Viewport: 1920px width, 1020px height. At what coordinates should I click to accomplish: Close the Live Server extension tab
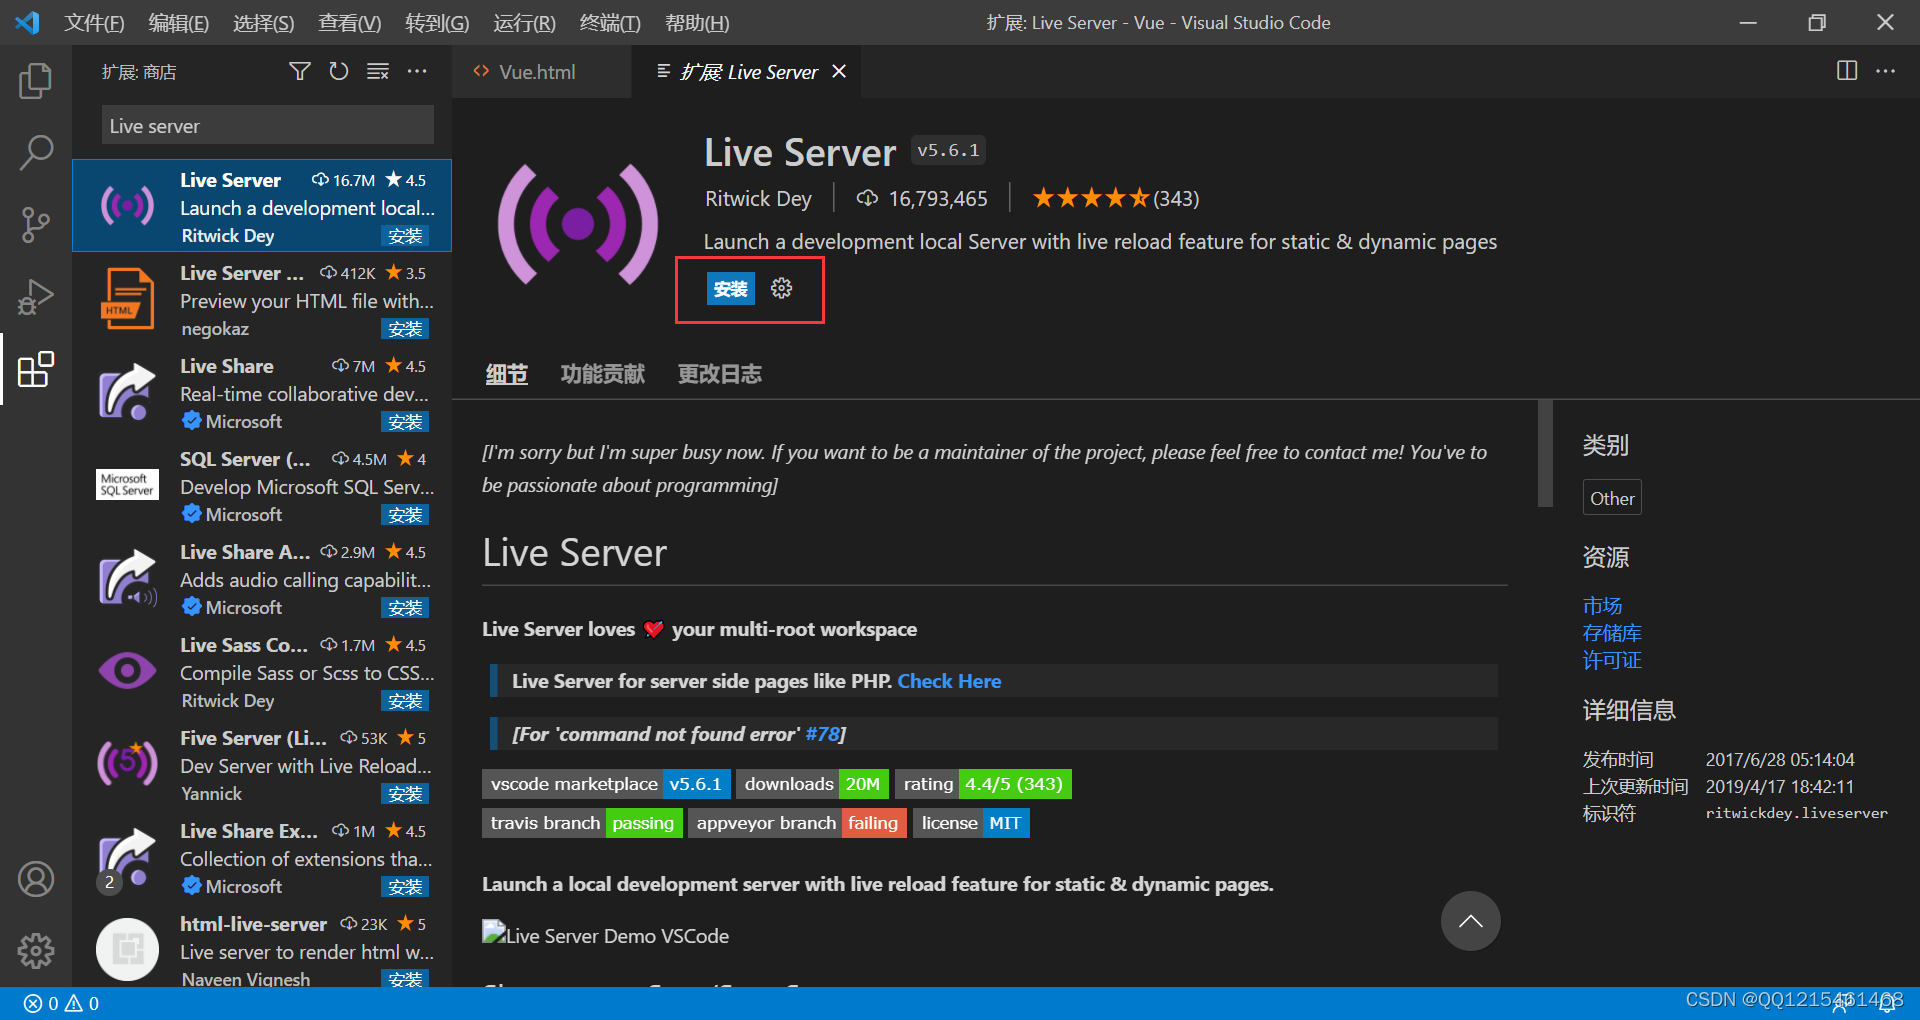point(839,71)
